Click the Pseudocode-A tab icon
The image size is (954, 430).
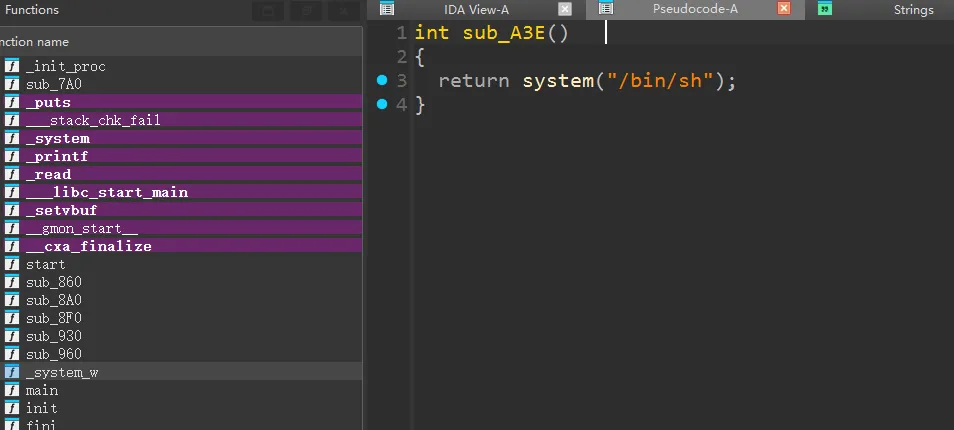point(605,9)
